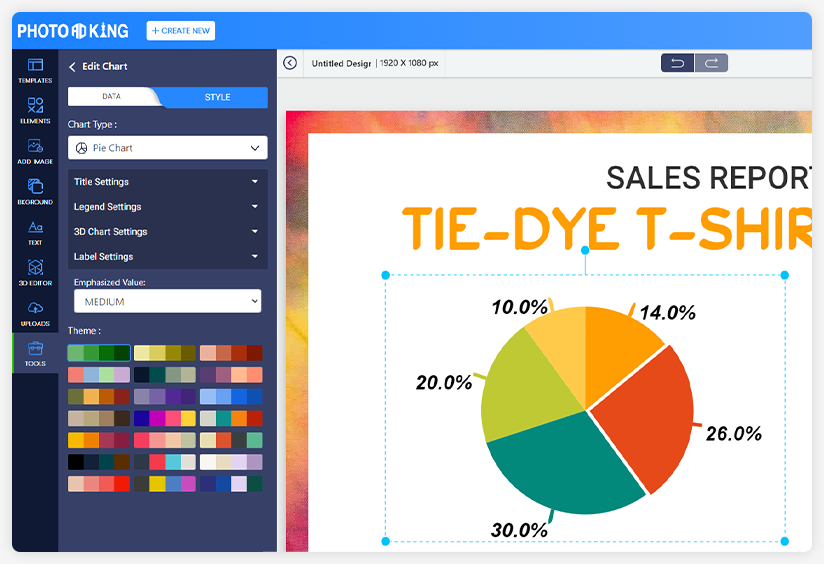
Task: Click the Undo arrow button
Action: coord(677,63)
